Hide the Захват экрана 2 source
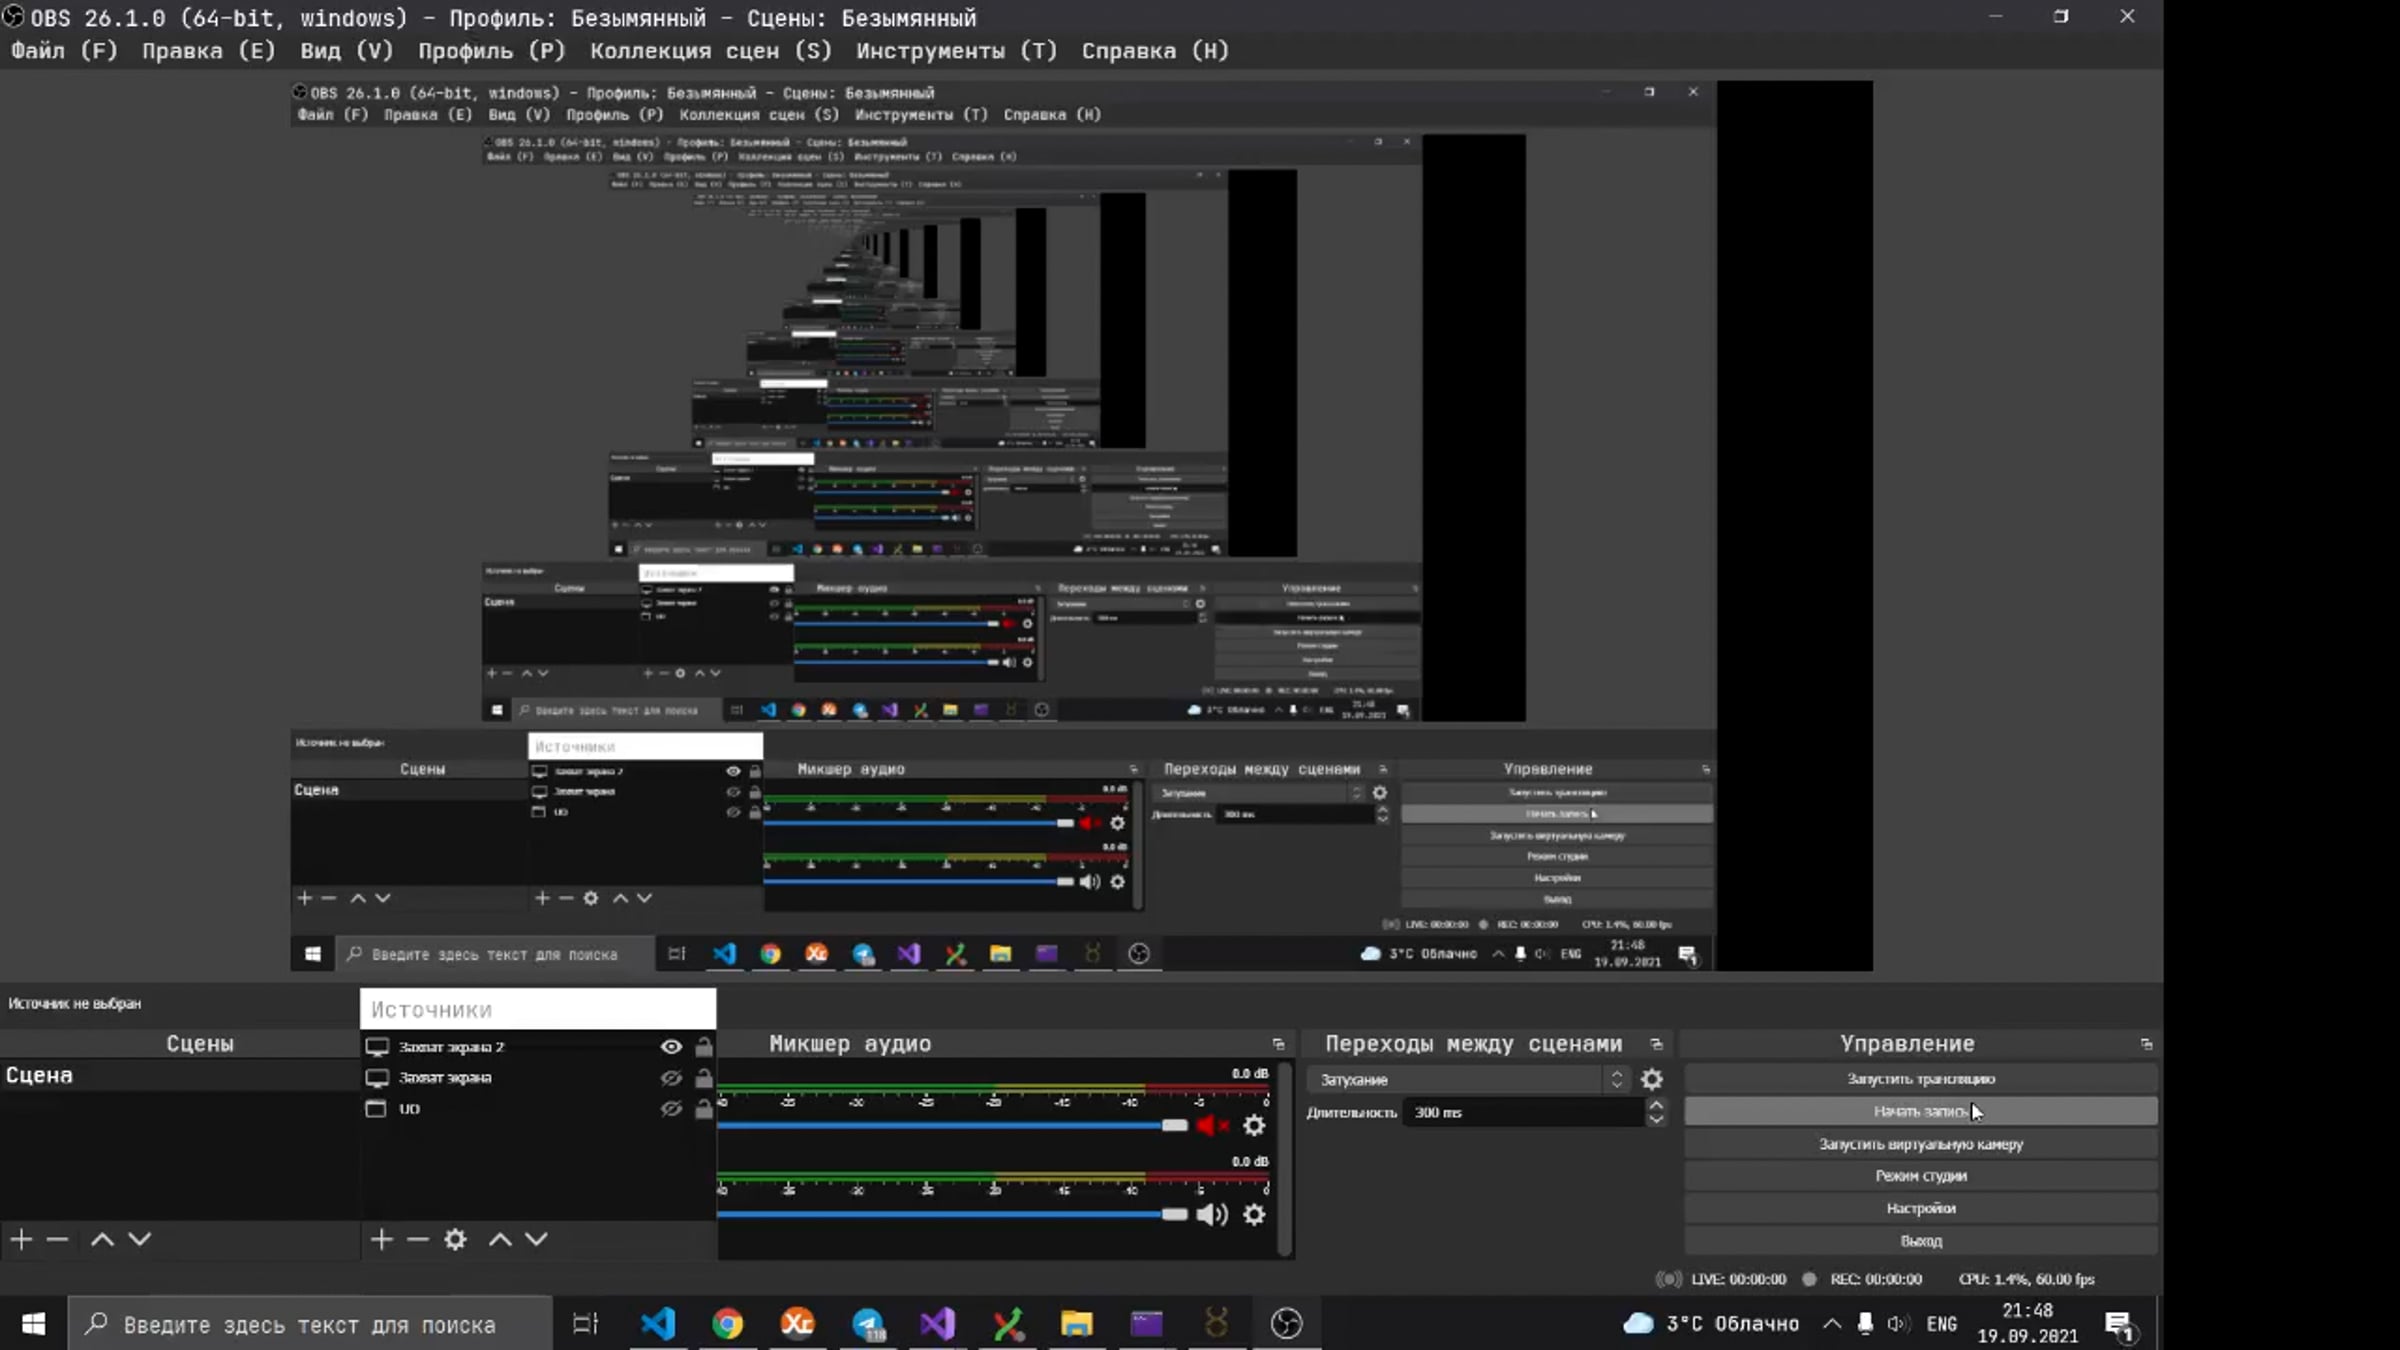This screenshot has width=2400, height=1350. click(672, 1047)
